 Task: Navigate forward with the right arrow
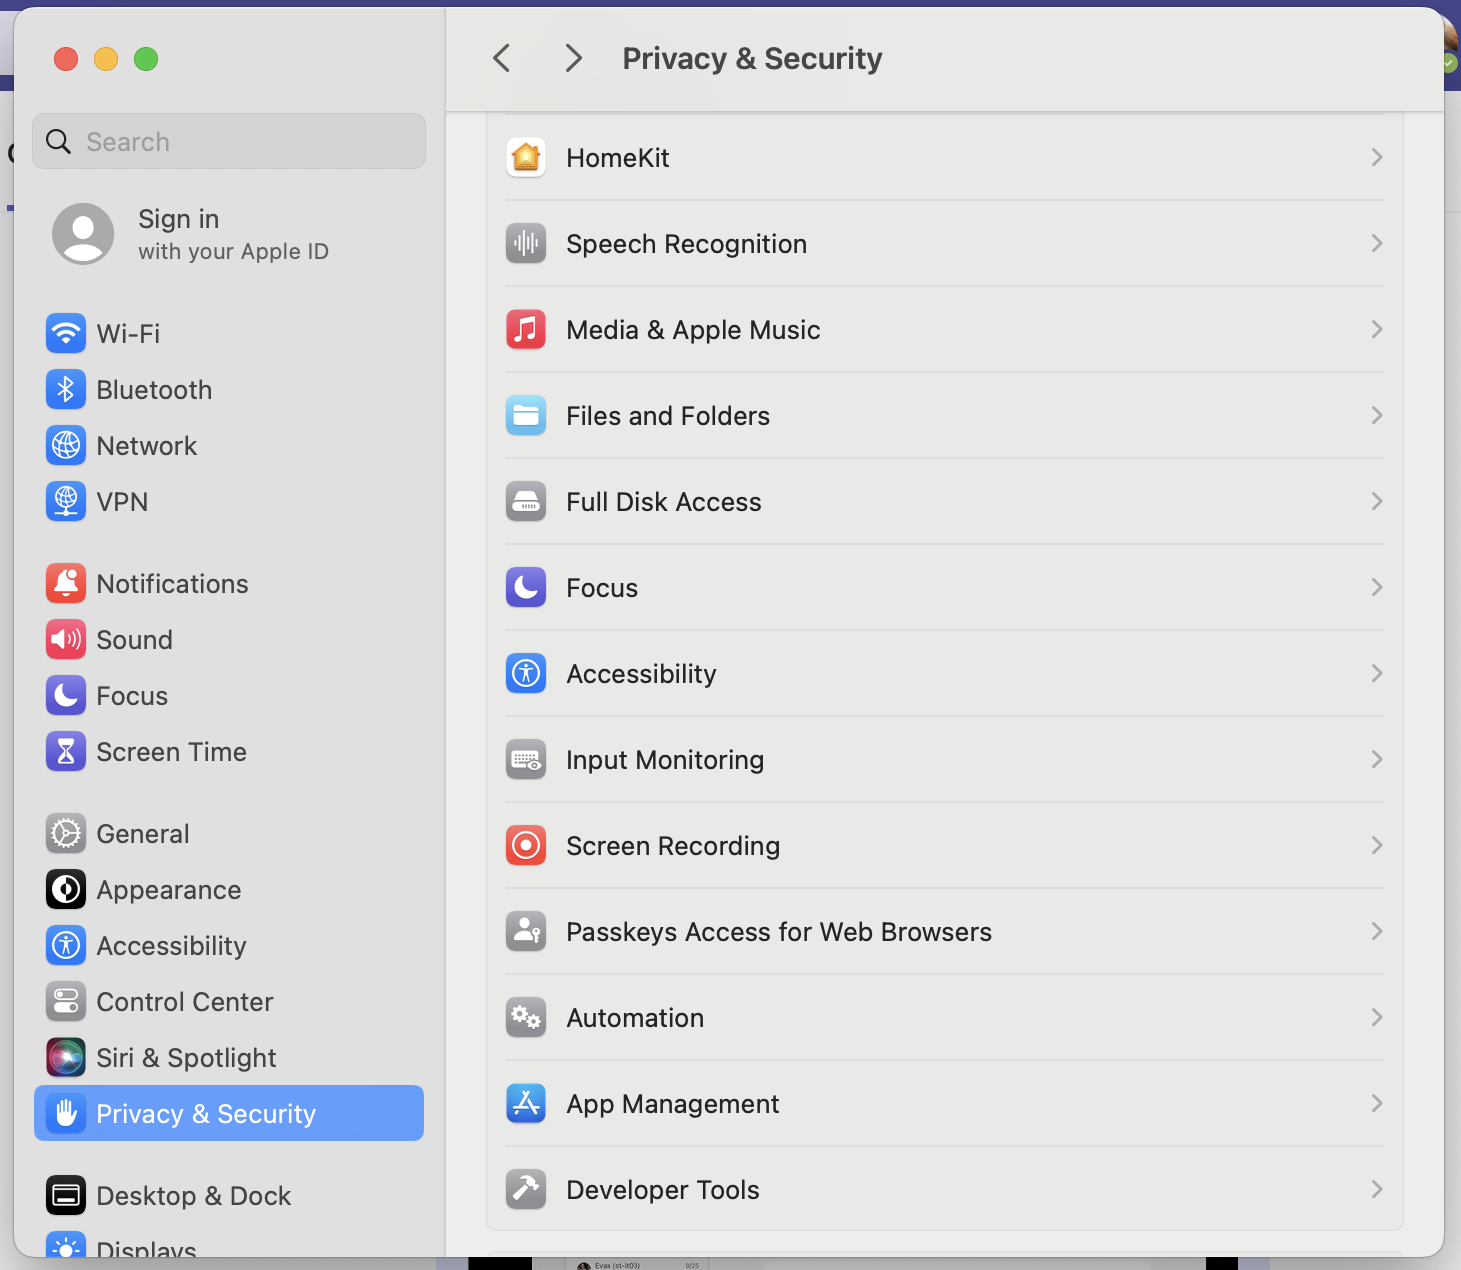point(573,58)
